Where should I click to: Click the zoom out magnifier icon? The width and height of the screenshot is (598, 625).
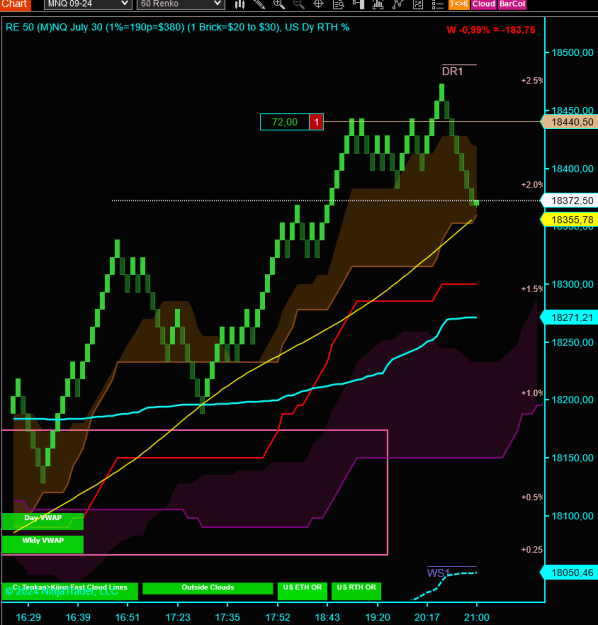pos(298,4)
